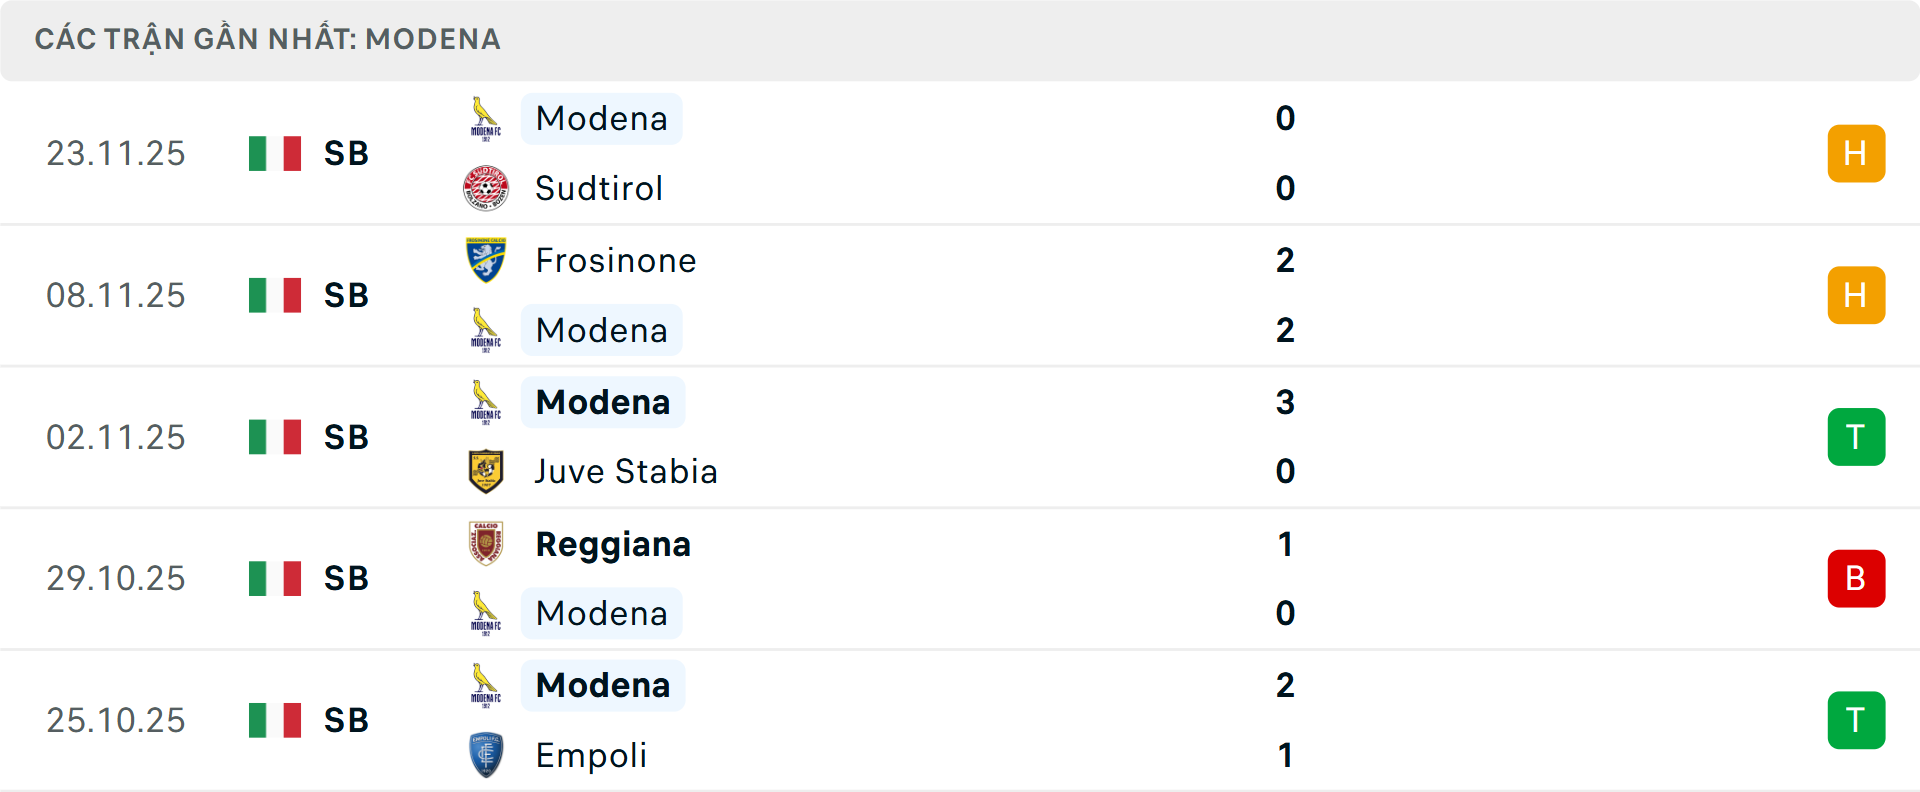The width and height of the screenshot is (1920, 792).
Task: Select the Sudtirol team badge
Action: point(483,188)
